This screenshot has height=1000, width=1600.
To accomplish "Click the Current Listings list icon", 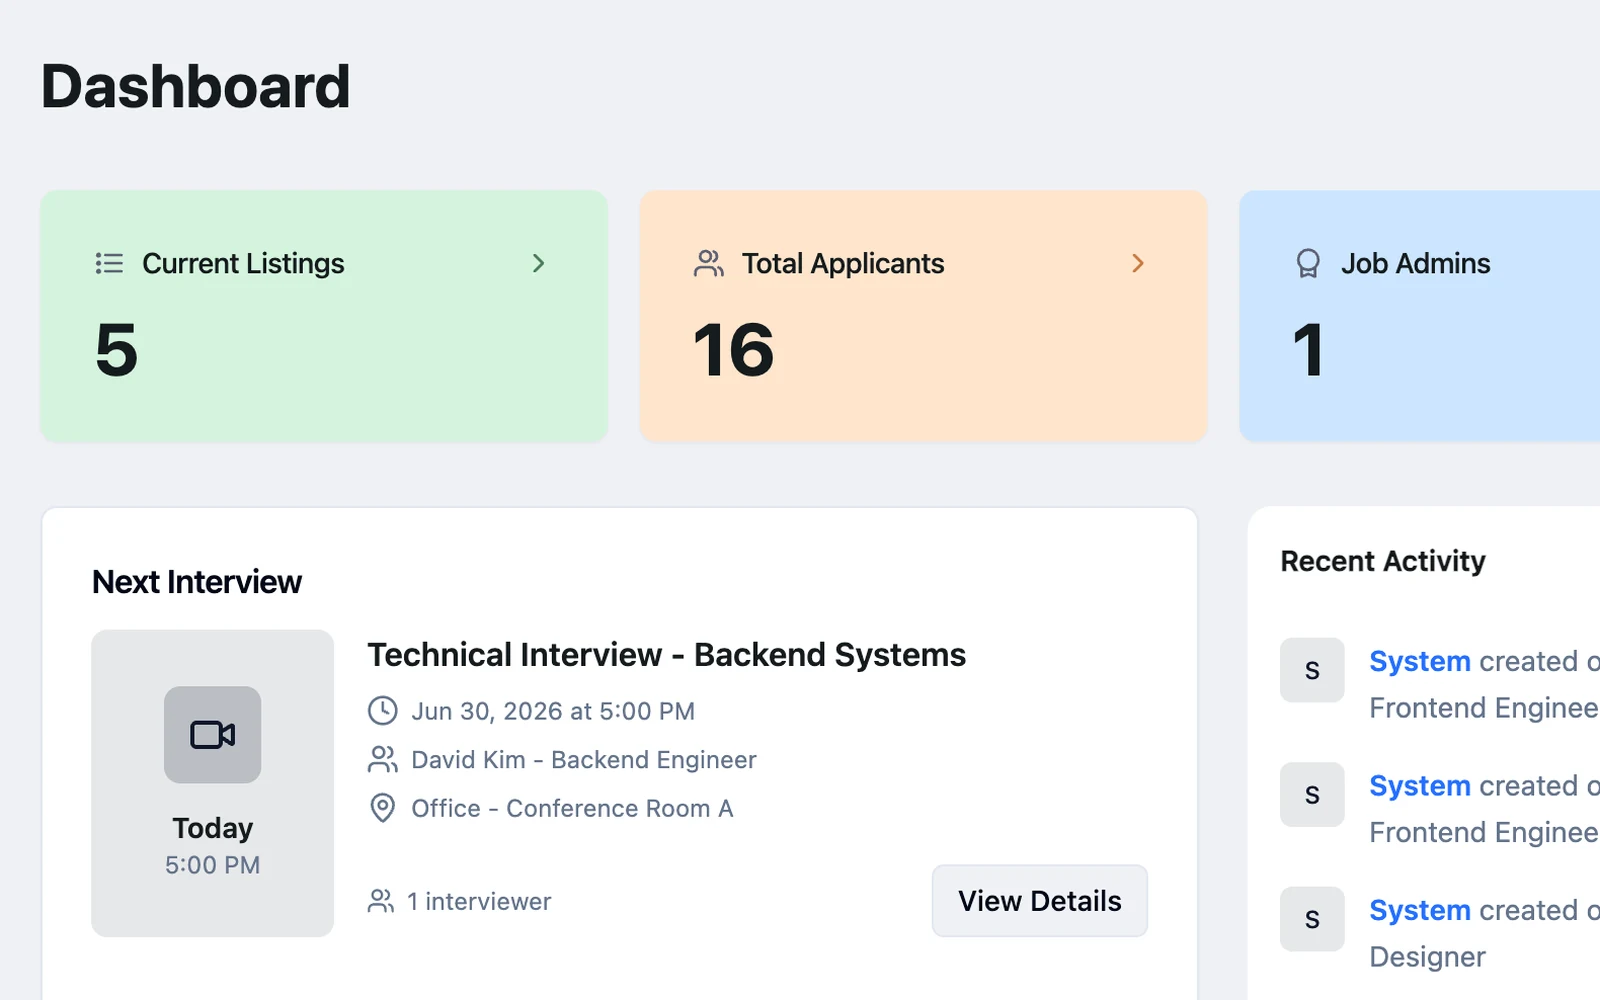I will 109,263.
